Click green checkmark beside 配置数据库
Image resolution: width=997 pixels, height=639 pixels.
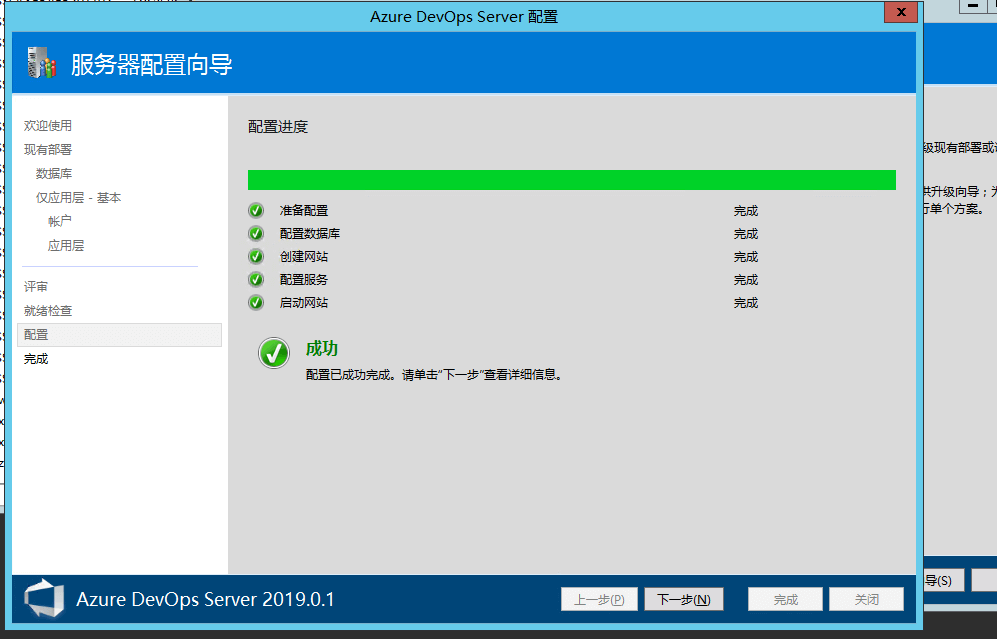tap(256, 234)
